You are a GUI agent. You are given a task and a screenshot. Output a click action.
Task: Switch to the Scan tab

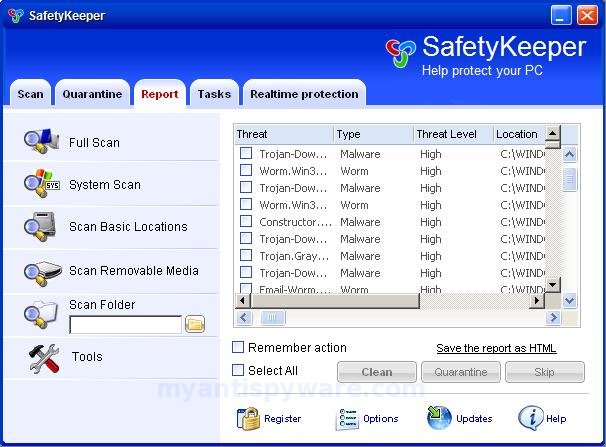tap(30, 93)
